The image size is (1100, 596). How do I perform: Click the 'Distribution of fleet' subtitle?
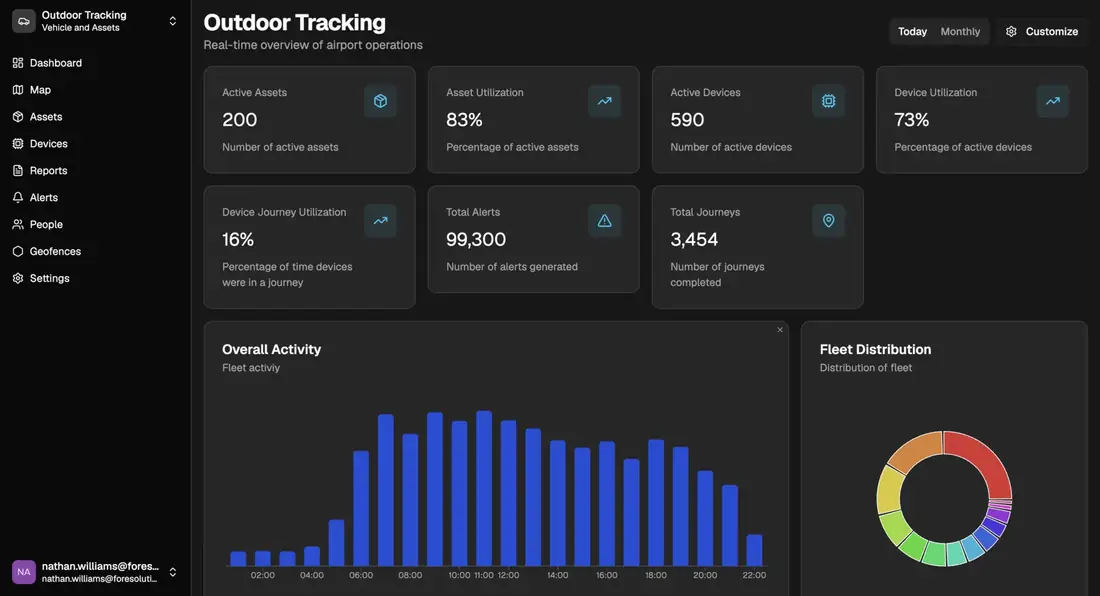(866, 367)
